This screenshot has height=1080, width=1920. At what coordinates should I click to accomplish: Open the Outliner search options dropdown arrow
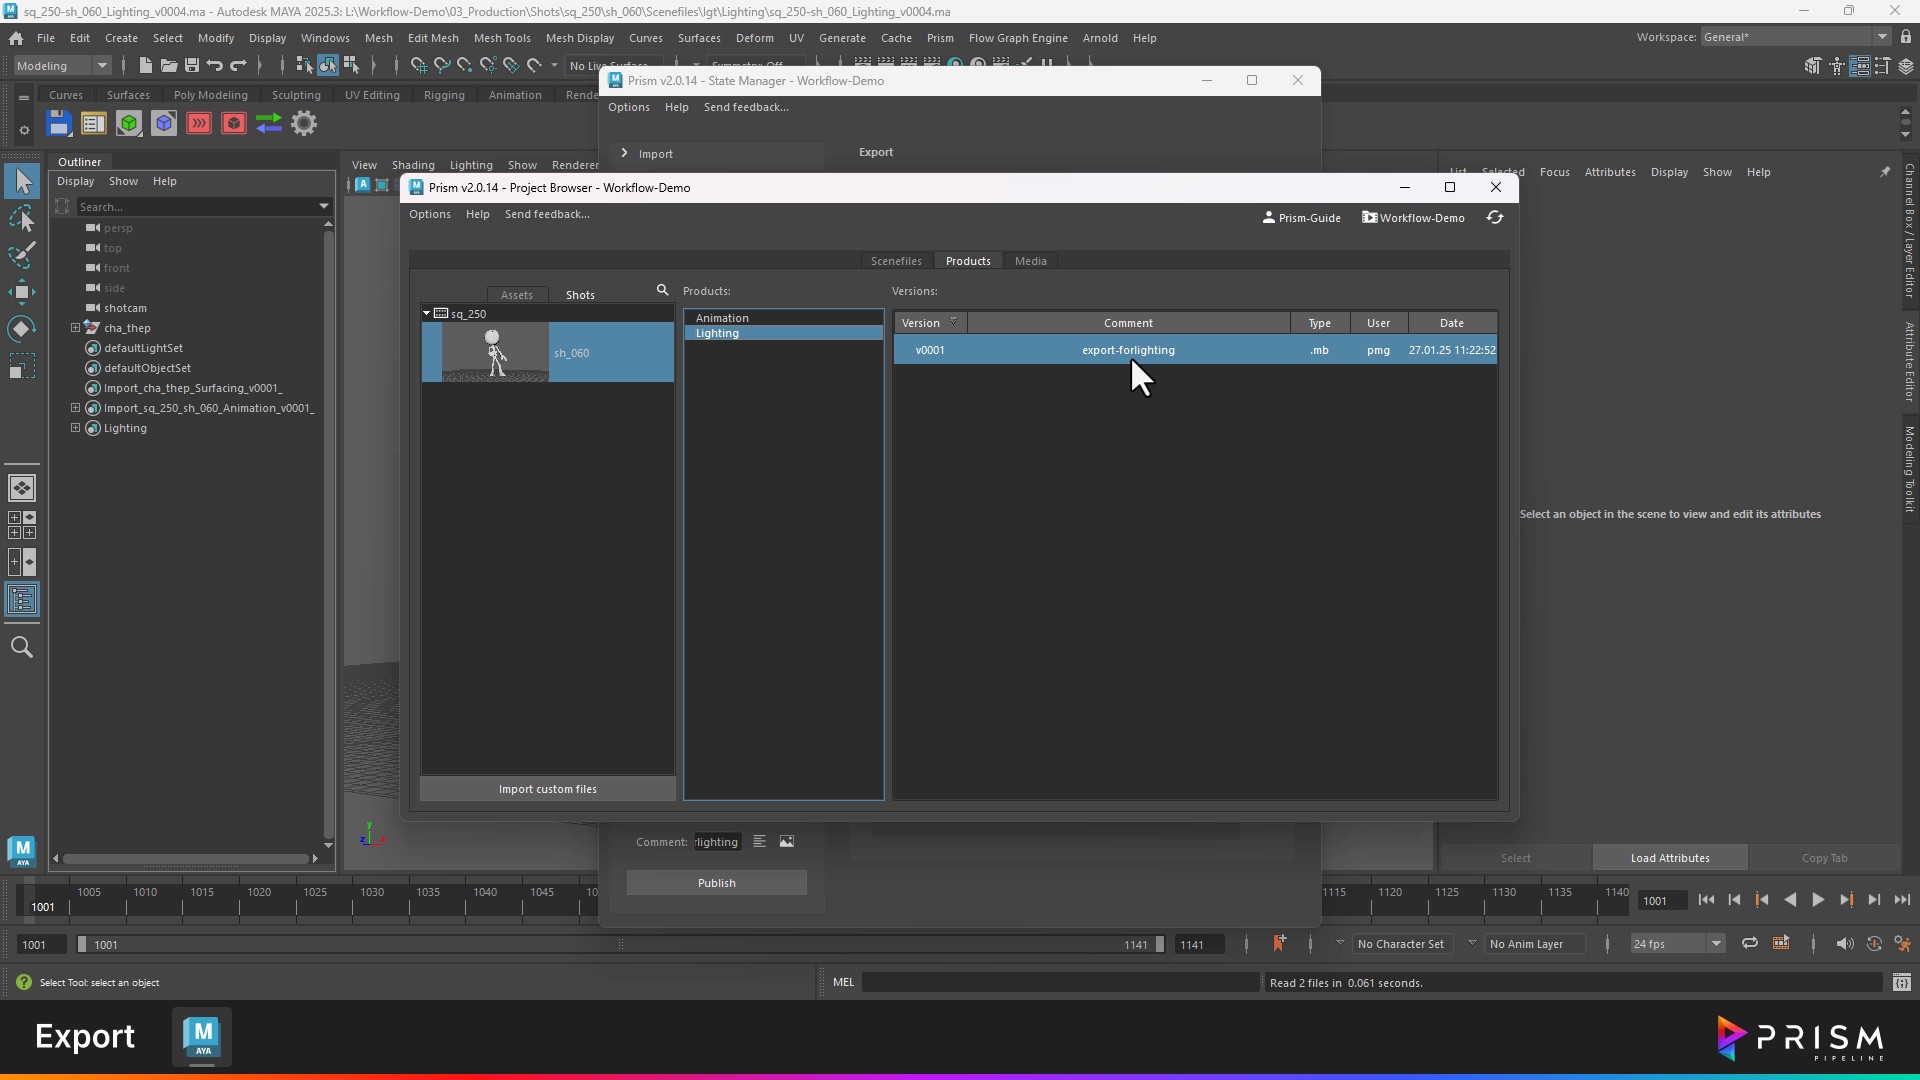click(x=324, y=206)
